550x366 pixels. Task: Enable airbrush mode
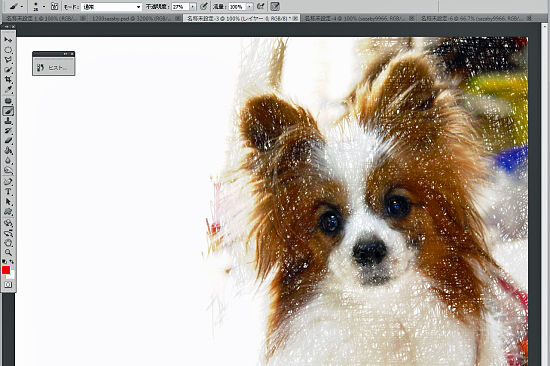pos(261,6)
